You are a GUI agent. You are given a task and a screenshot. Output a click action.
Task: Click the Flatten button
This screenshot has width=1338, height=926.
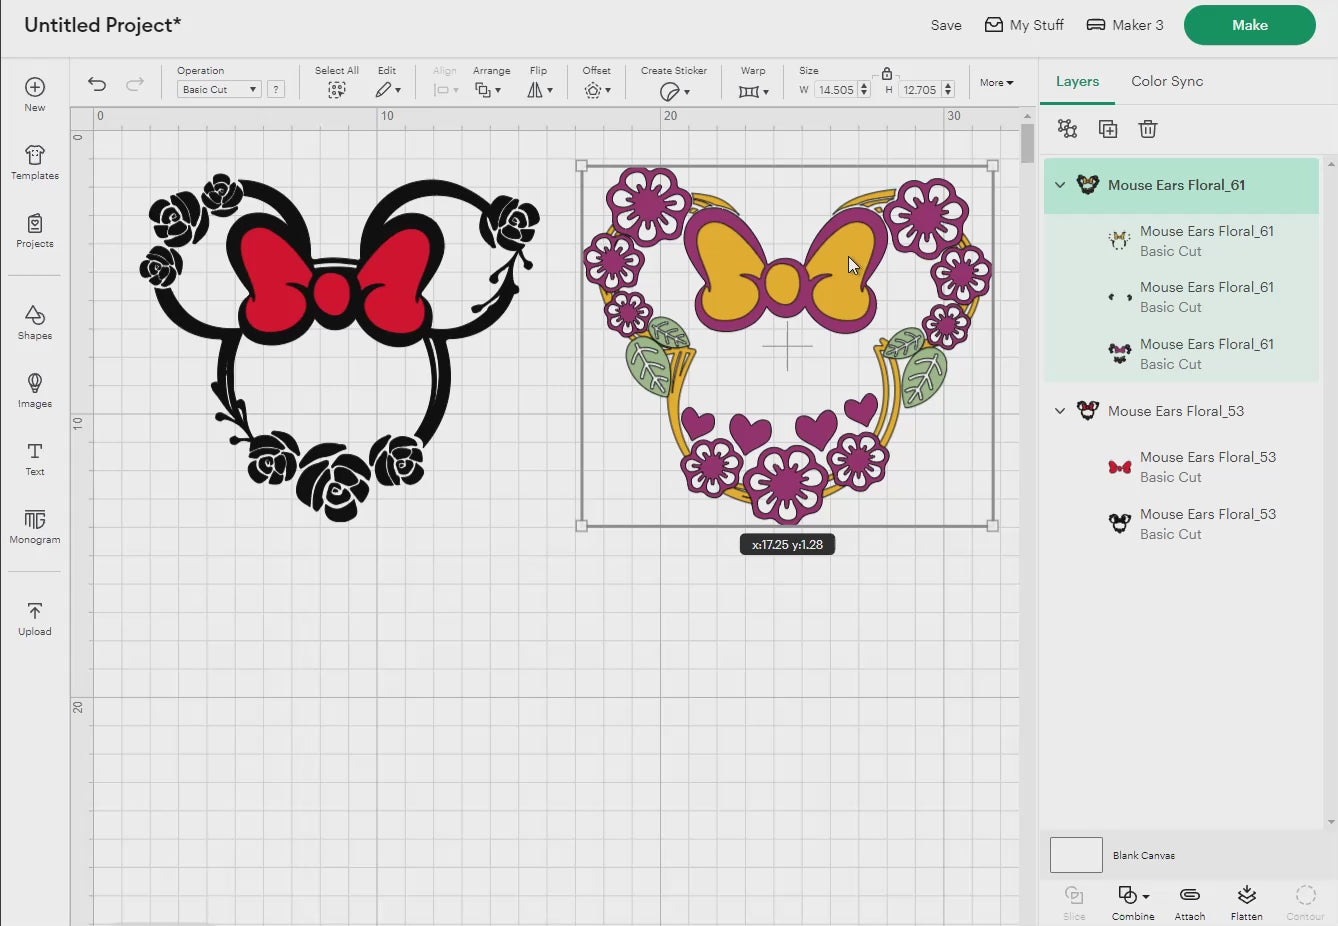point(1246,902)
